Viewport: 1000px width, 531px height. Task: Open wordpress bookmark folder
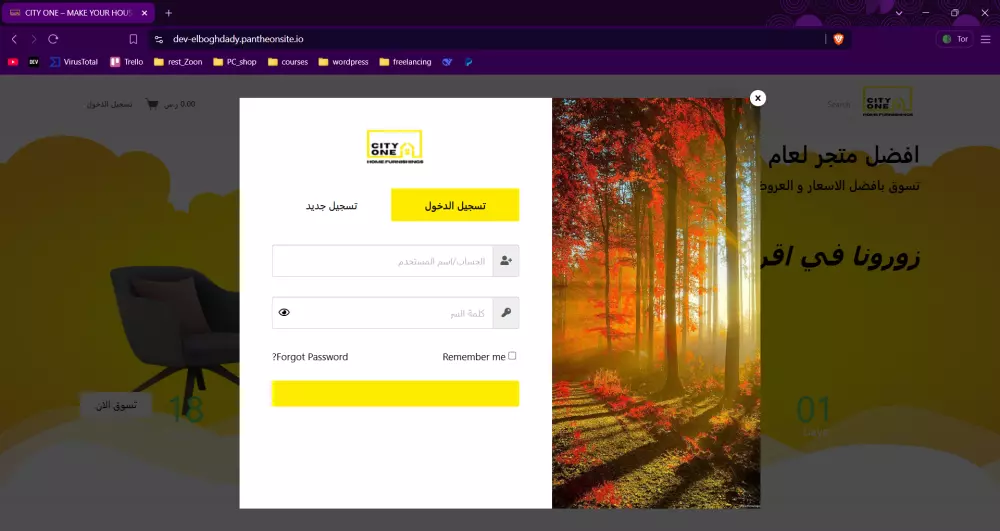343,62
